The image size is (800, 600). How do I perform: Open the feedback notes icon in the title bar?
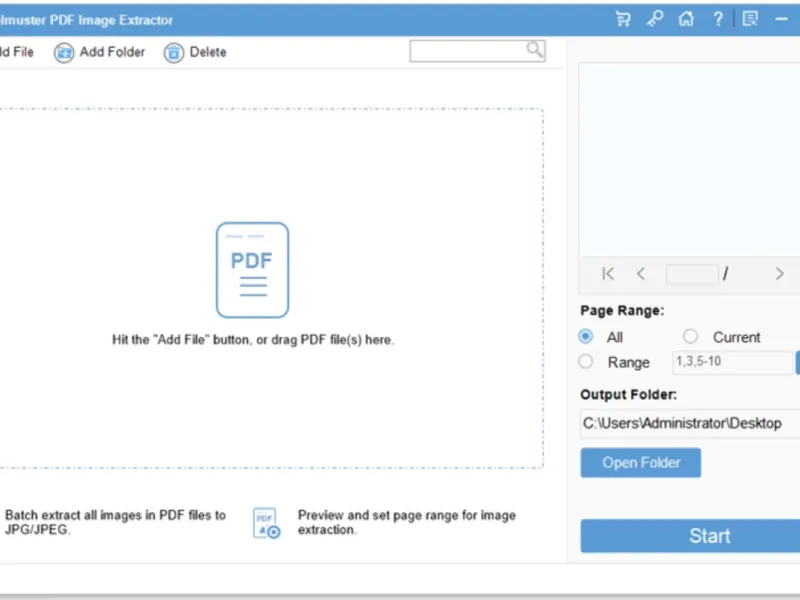tap(750, 19)
